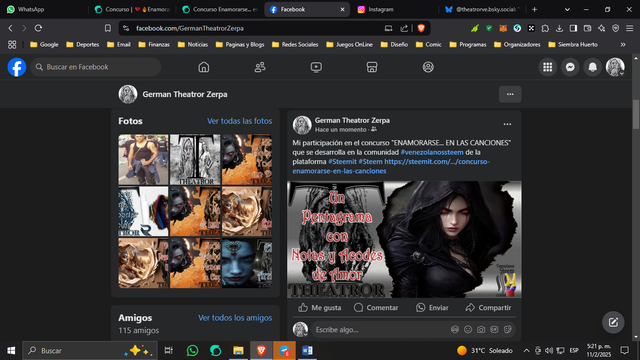Open browser downloads icon
640x360 pixels.
click(x=559, y=28)
